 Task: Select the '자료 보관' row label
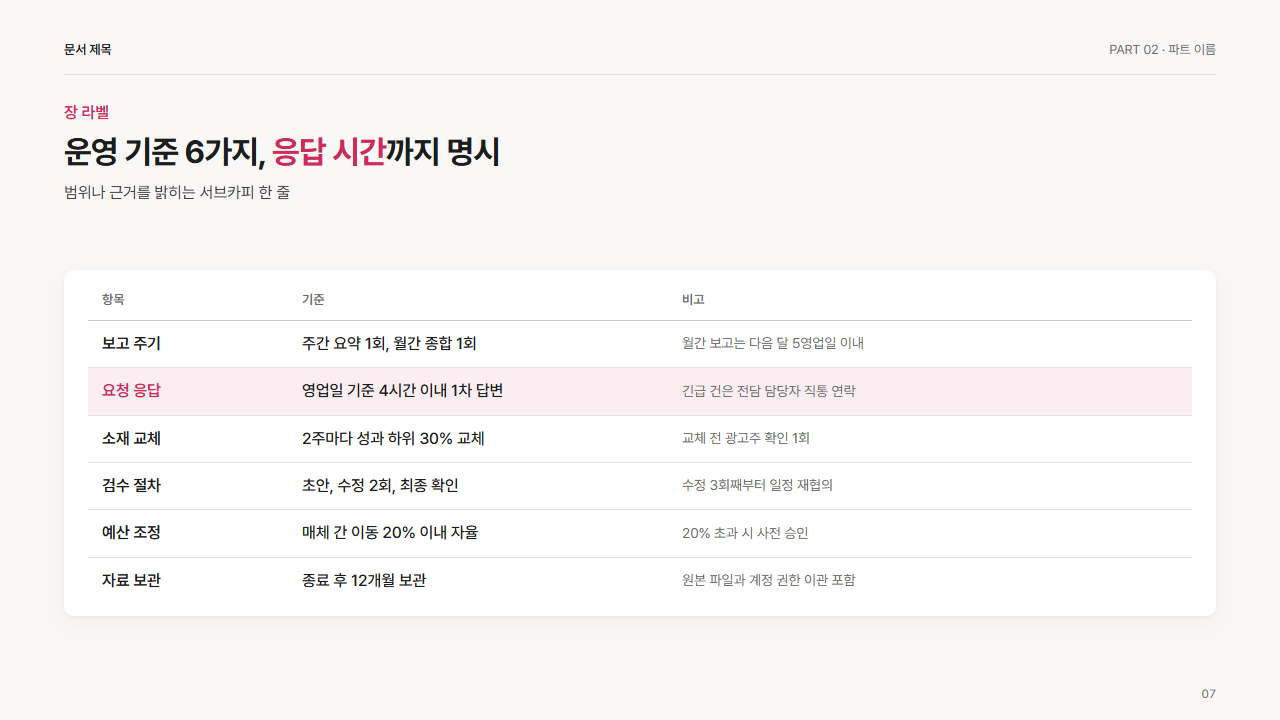[131, 580]
